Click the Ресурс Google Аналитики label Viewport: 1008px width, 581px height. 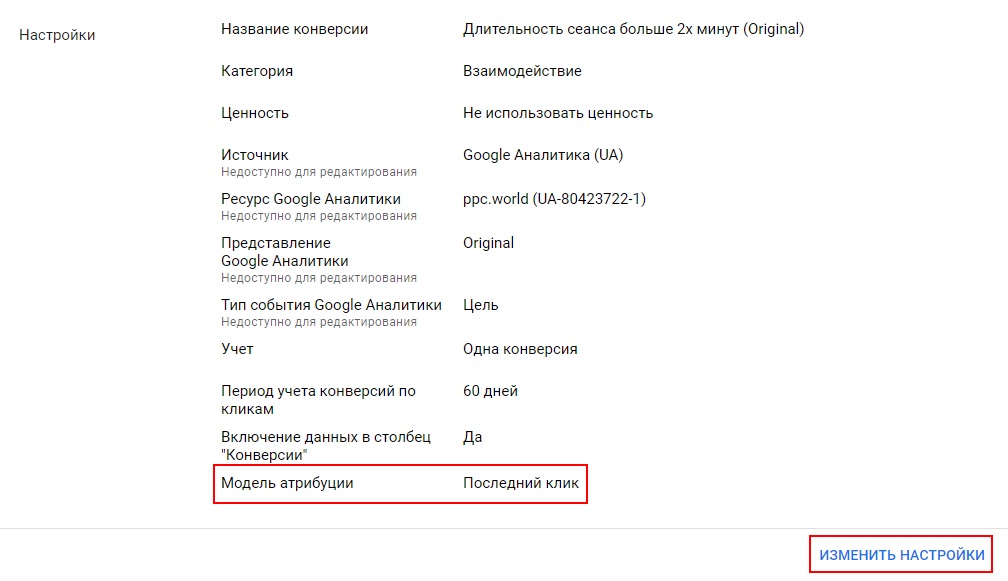311,199
